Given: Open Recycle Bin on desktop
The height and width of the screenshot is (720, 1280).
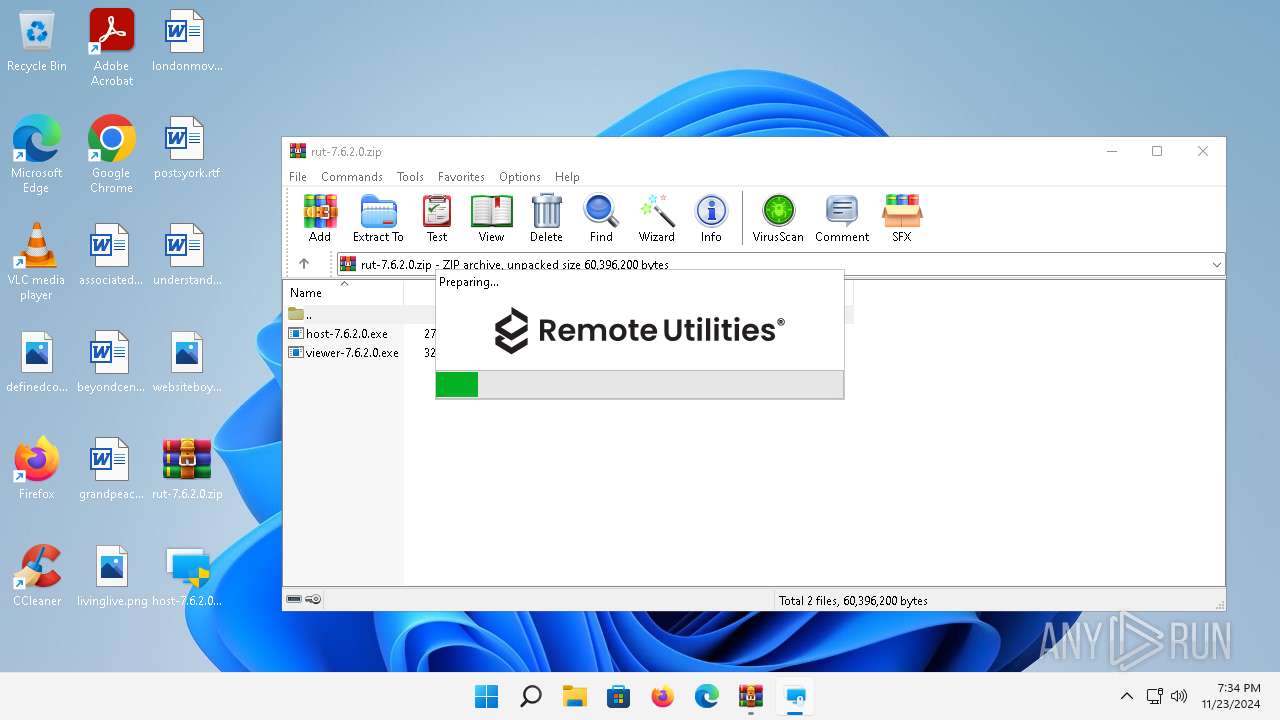Looking at the screenshot, I should click(x=37, y=41).
